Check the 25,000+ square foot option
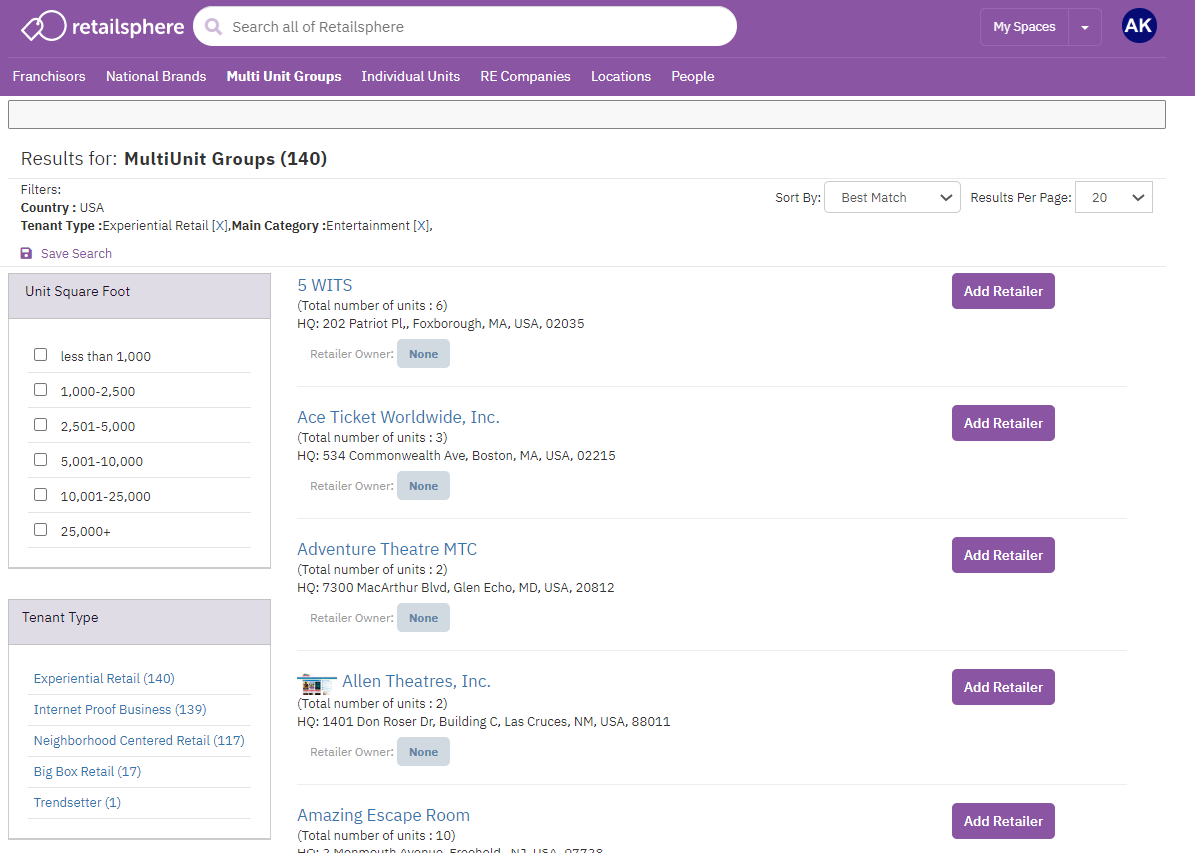Image resolution: width=1195 pixels, height=853 pixels. tap(40, 530)
